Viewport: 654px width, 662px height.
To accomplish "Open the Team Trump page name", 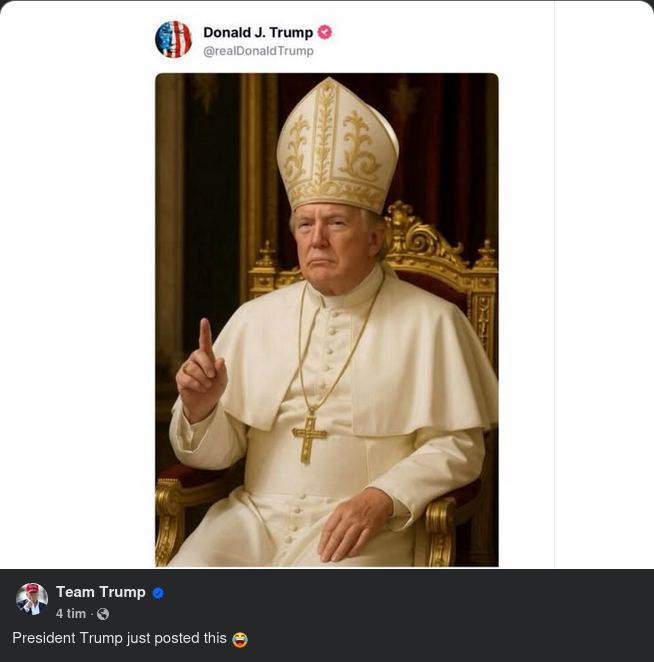I will (x=100, y=592).
